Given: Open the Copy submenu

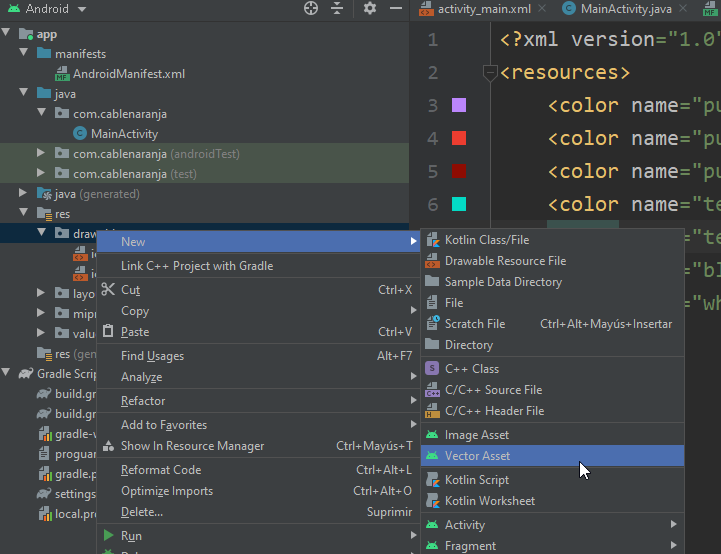Looking at the screenshot, I should (258, 311).
